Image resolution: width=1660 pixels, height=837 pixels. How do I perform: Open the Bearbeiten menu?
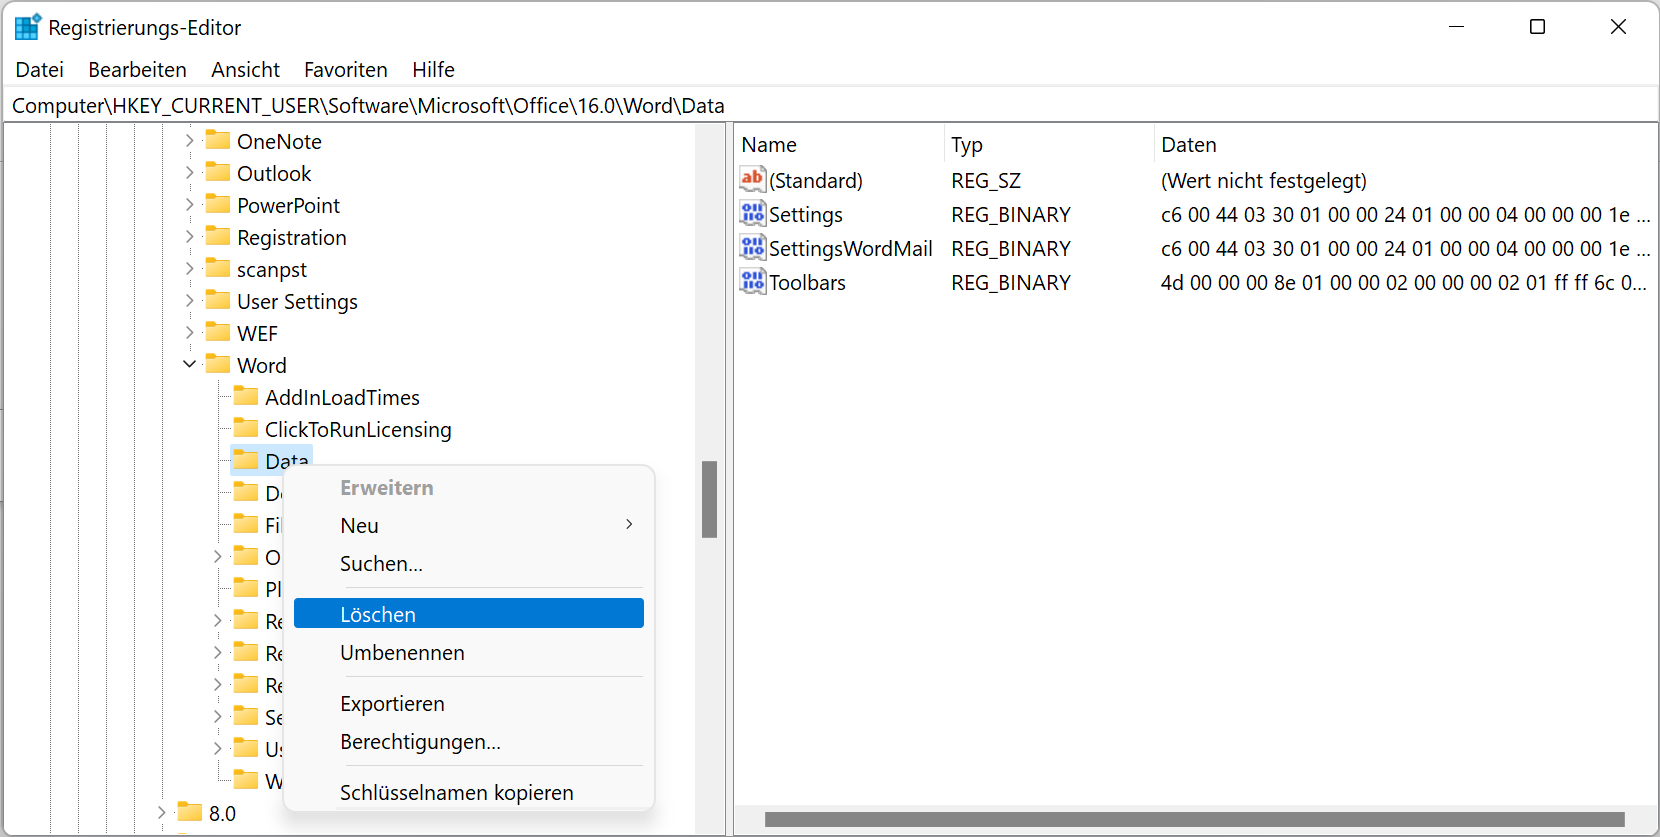click(138, 69)
